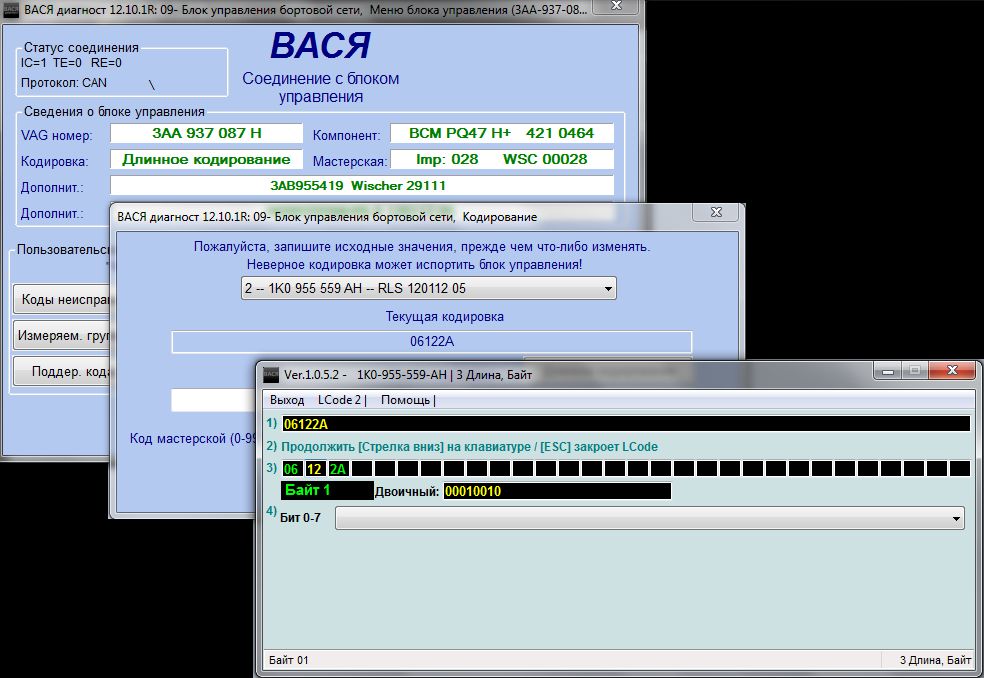Click the Компонент value BCM PQ47 H+
The height and width of the screenshot is (678, 984).
(501, 133)
